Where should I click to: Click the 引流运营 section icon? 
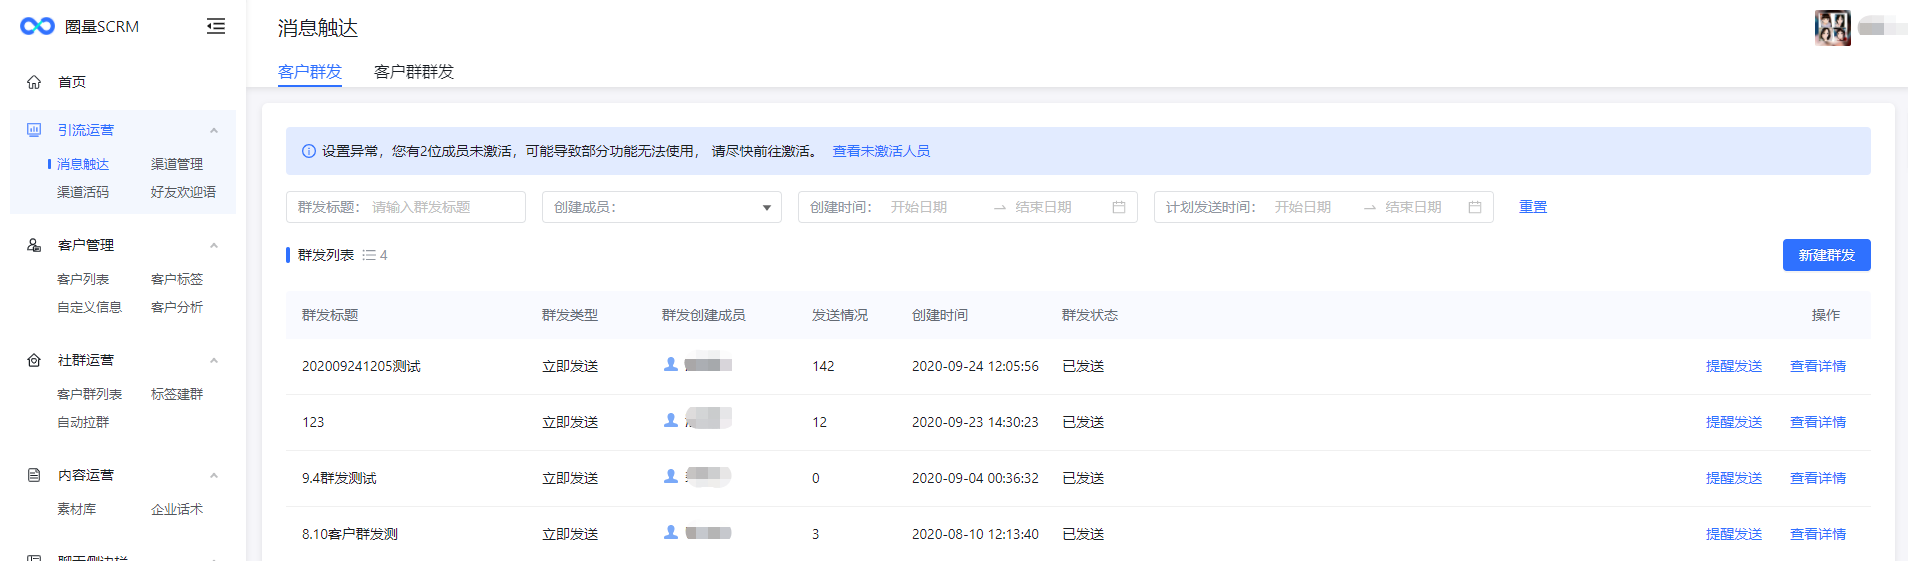point(34,130)
